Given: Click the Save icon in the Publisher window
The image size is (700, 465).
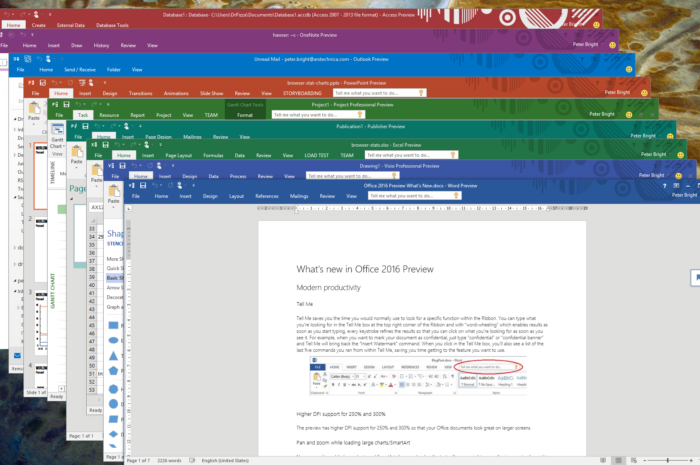Looking at the screenshot, I should (x=85, y=126).
